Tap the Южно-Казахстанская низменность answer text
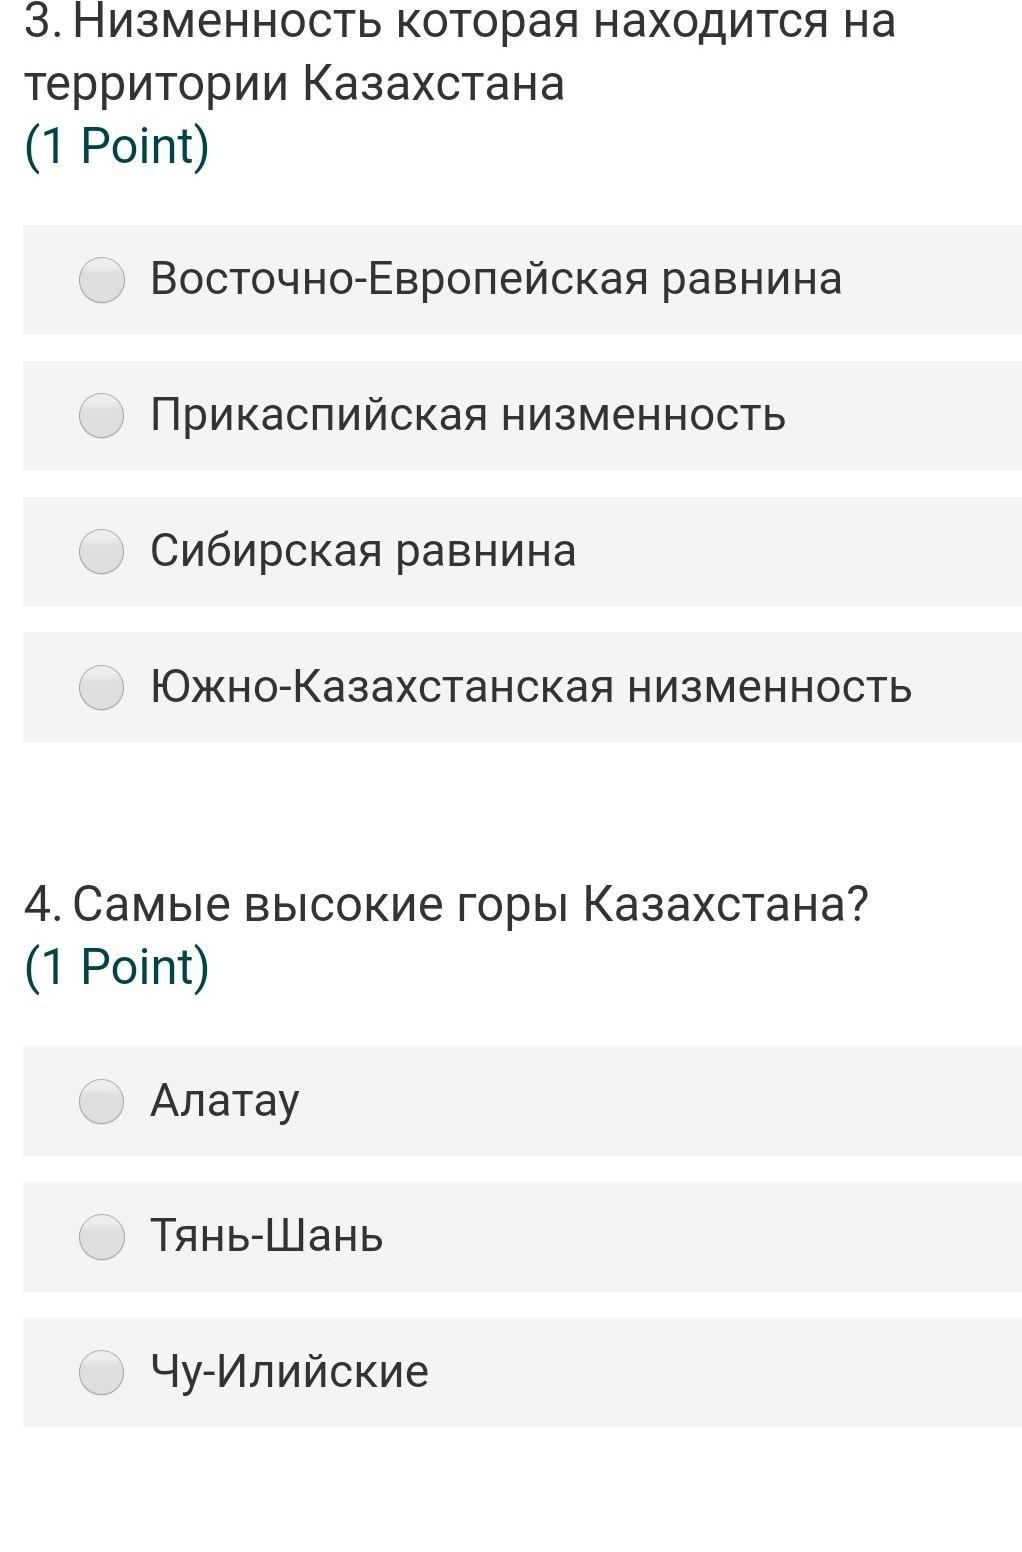1022x1552 pixels. (531, 687)
